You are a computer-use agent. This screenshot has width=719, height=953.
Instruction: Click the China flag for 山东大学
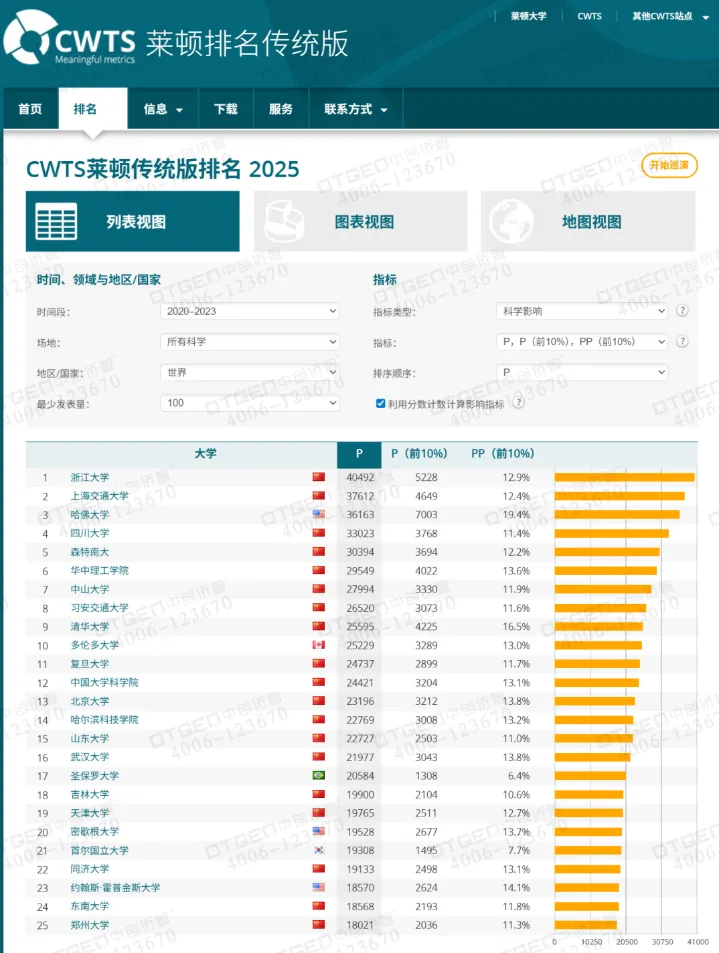(318, 738)
